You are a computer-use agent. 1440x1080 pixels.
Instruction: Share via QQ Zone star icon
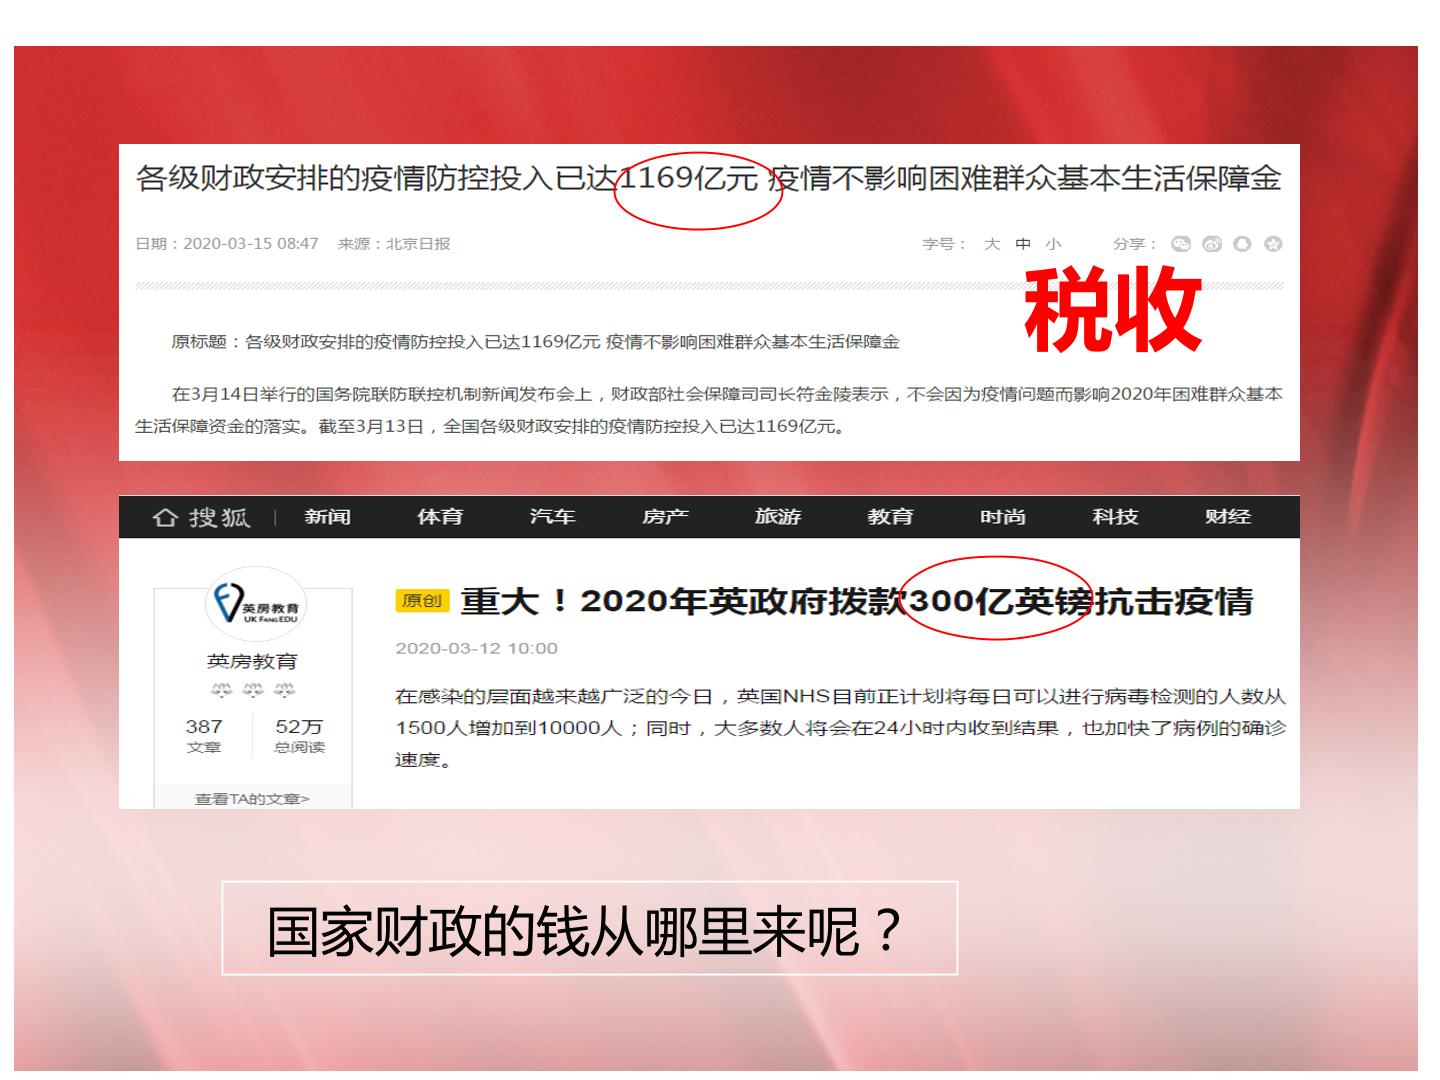click(x=1273, y=244)
